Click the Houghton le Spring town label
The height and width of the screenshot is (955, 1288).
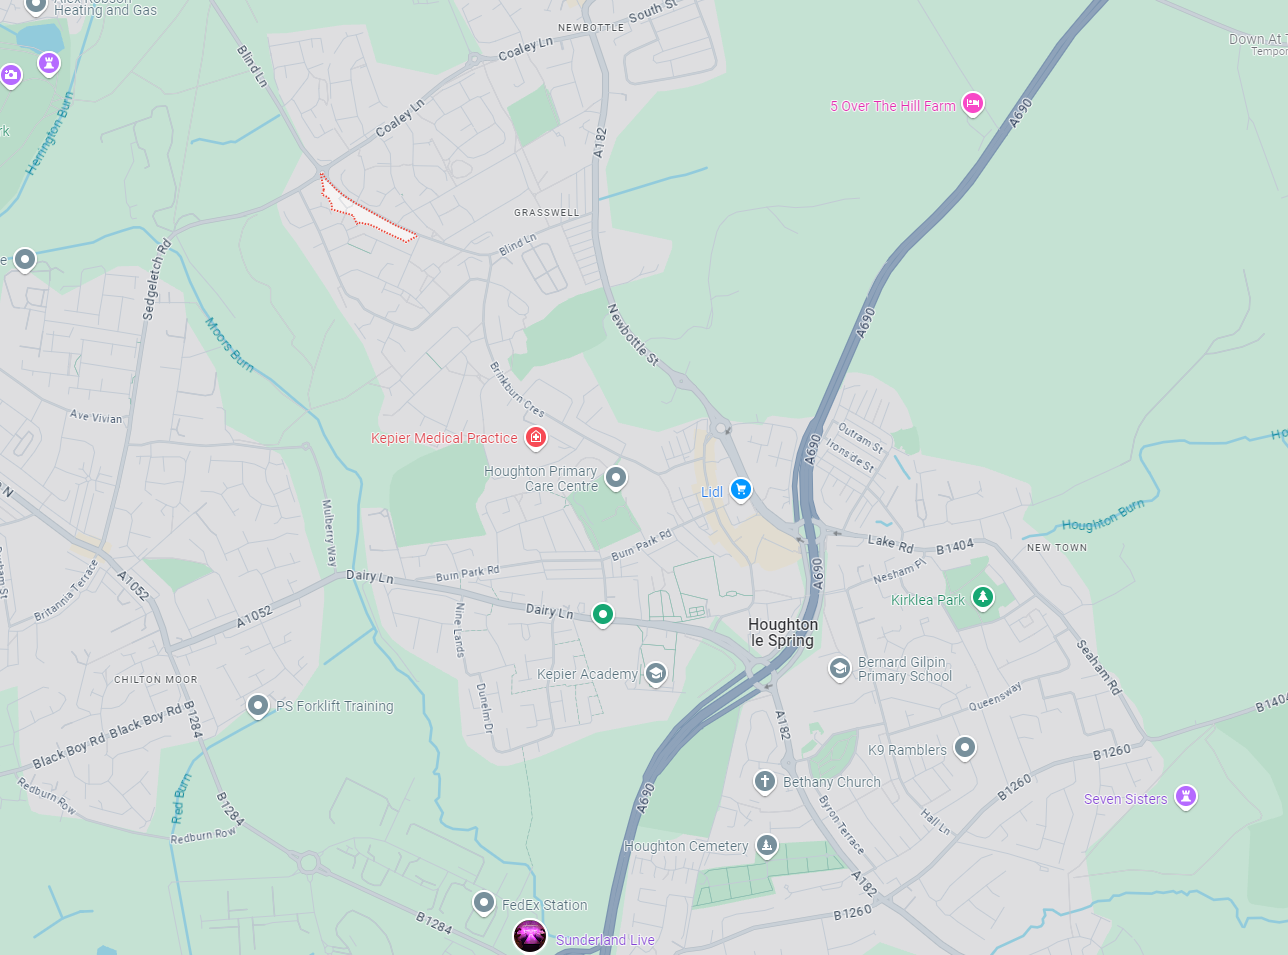(x=783, y=632)
